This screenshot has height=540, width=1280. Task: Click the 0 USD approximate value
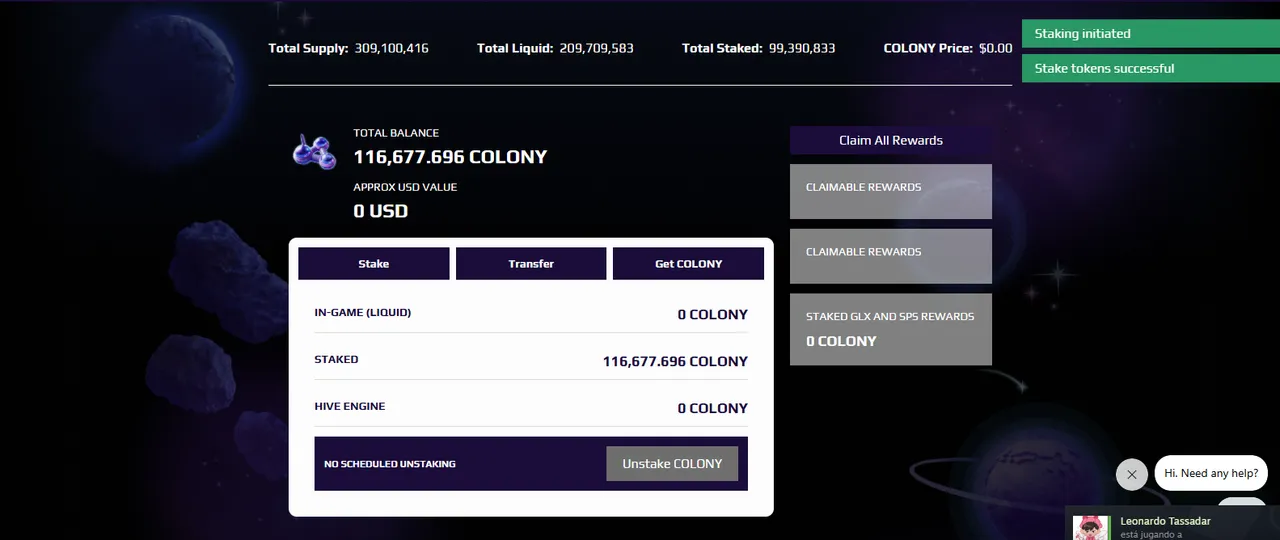tap(381, 211)
